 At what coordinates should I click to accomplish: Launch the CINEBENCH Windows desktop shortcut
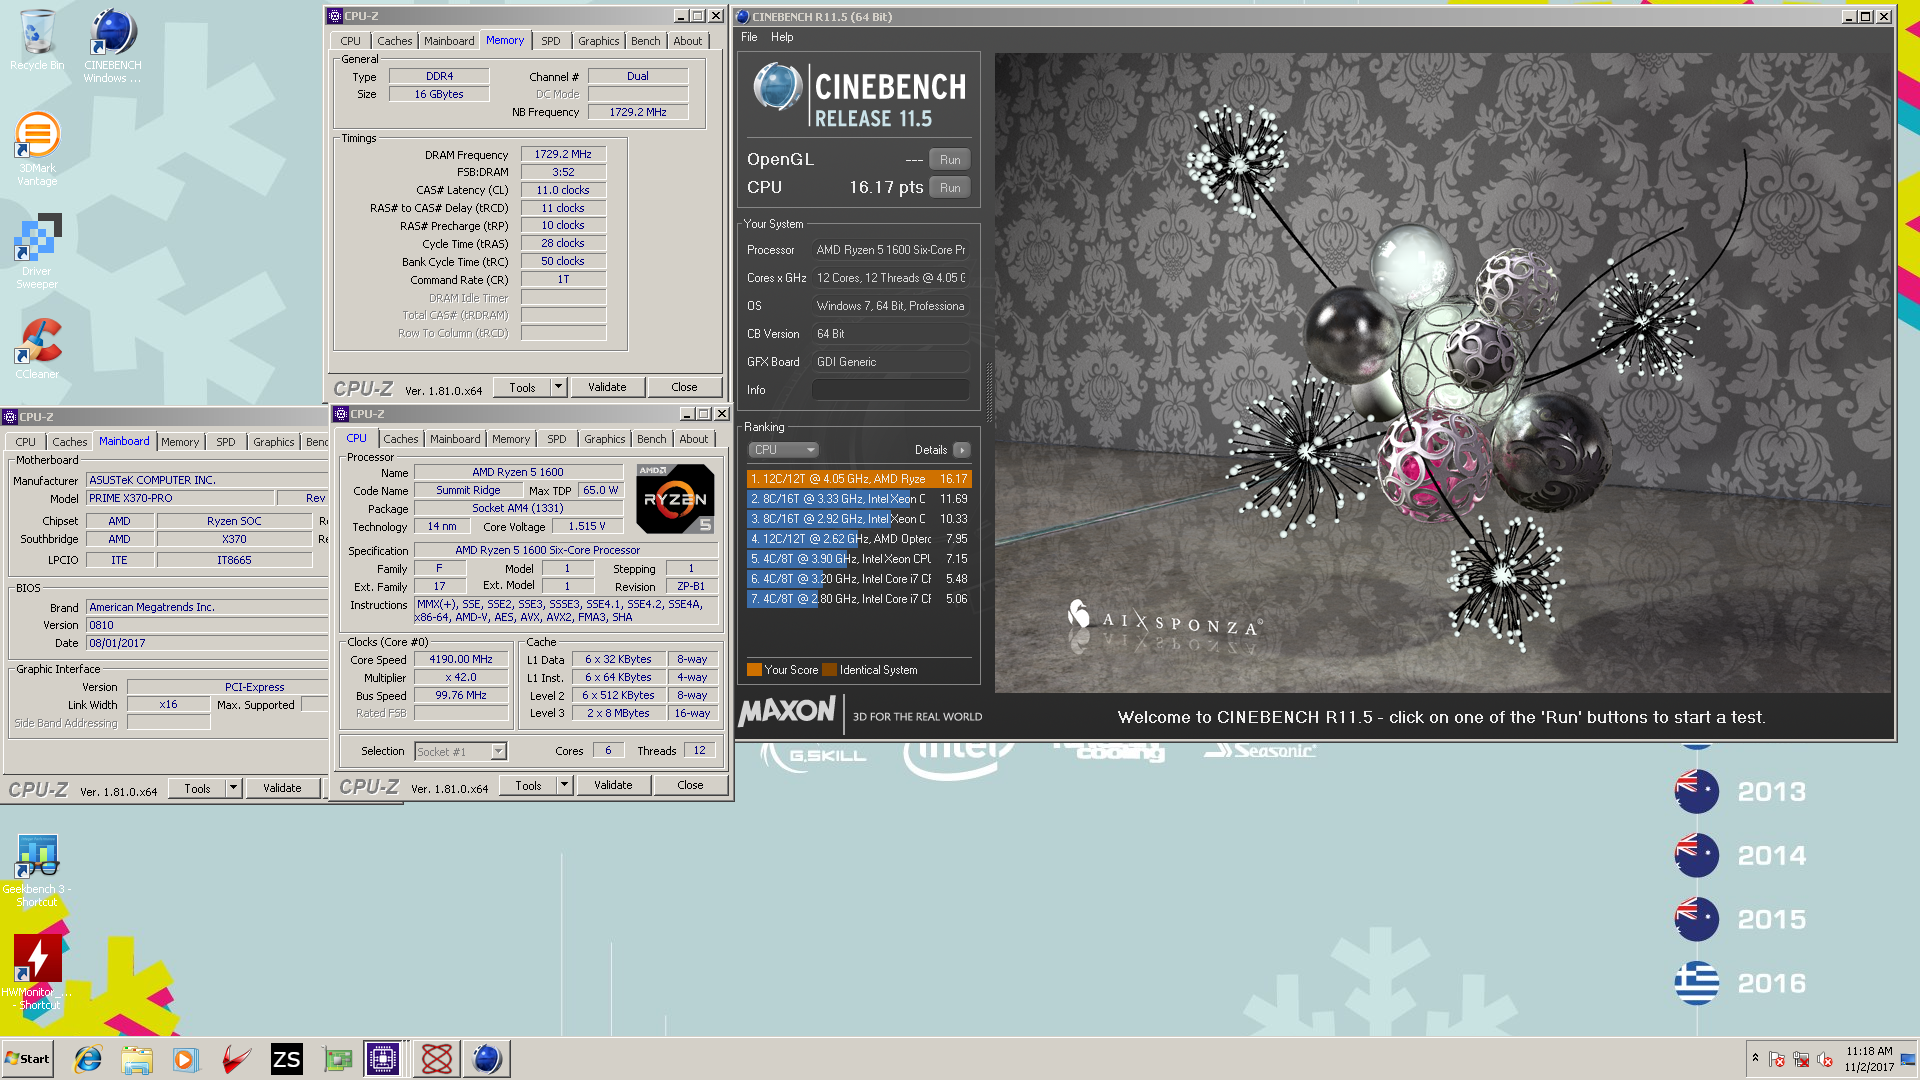click(x=112, y=45)
